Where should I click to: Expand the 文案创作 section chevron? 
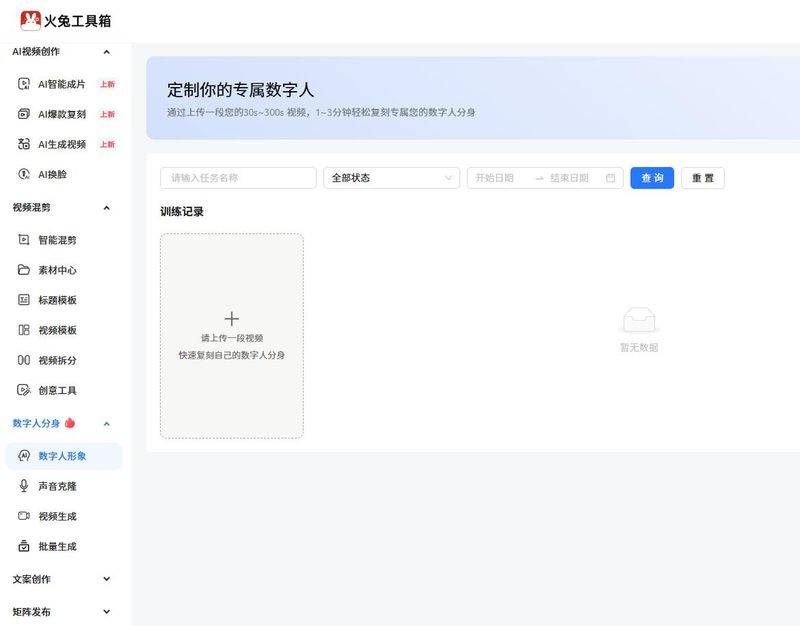(107, 579)
